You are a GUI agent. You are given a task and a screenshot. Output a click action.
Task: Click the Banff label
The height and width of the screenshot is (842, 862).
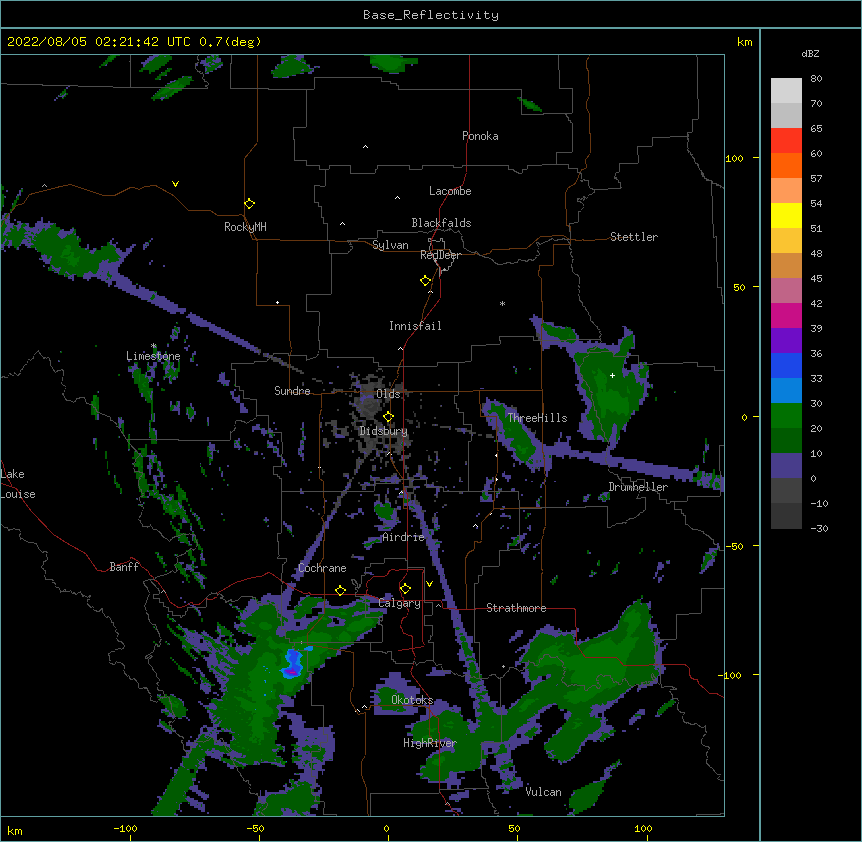pos(124,567)
